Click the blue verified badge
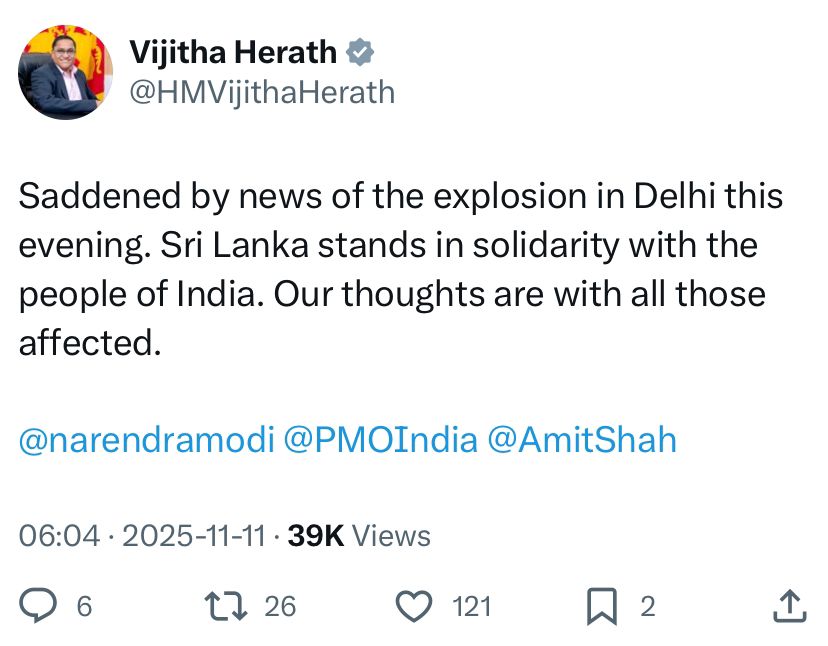 (x=360, y=53)
